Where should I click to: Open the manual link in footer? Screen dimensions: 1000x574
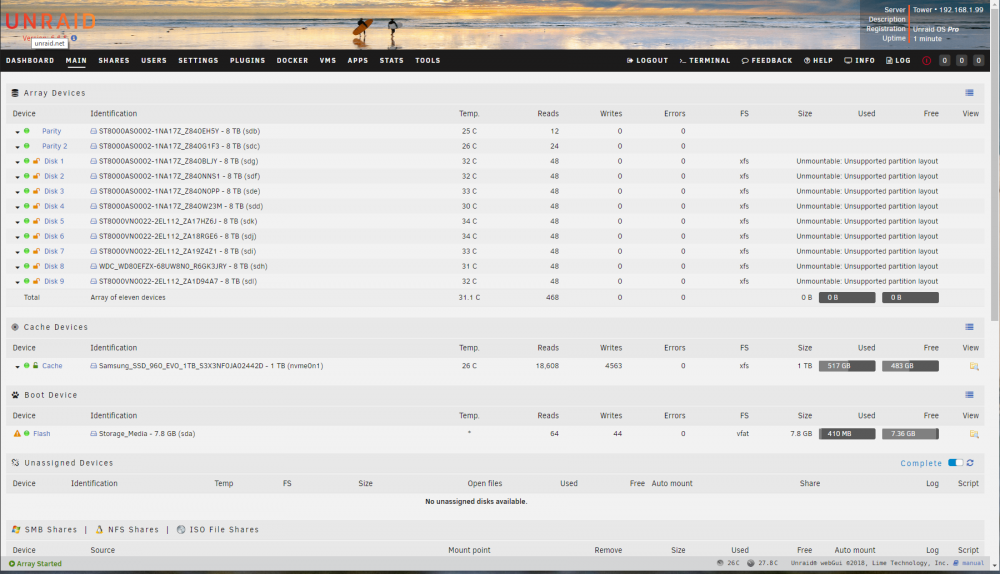tap(973, 563)
